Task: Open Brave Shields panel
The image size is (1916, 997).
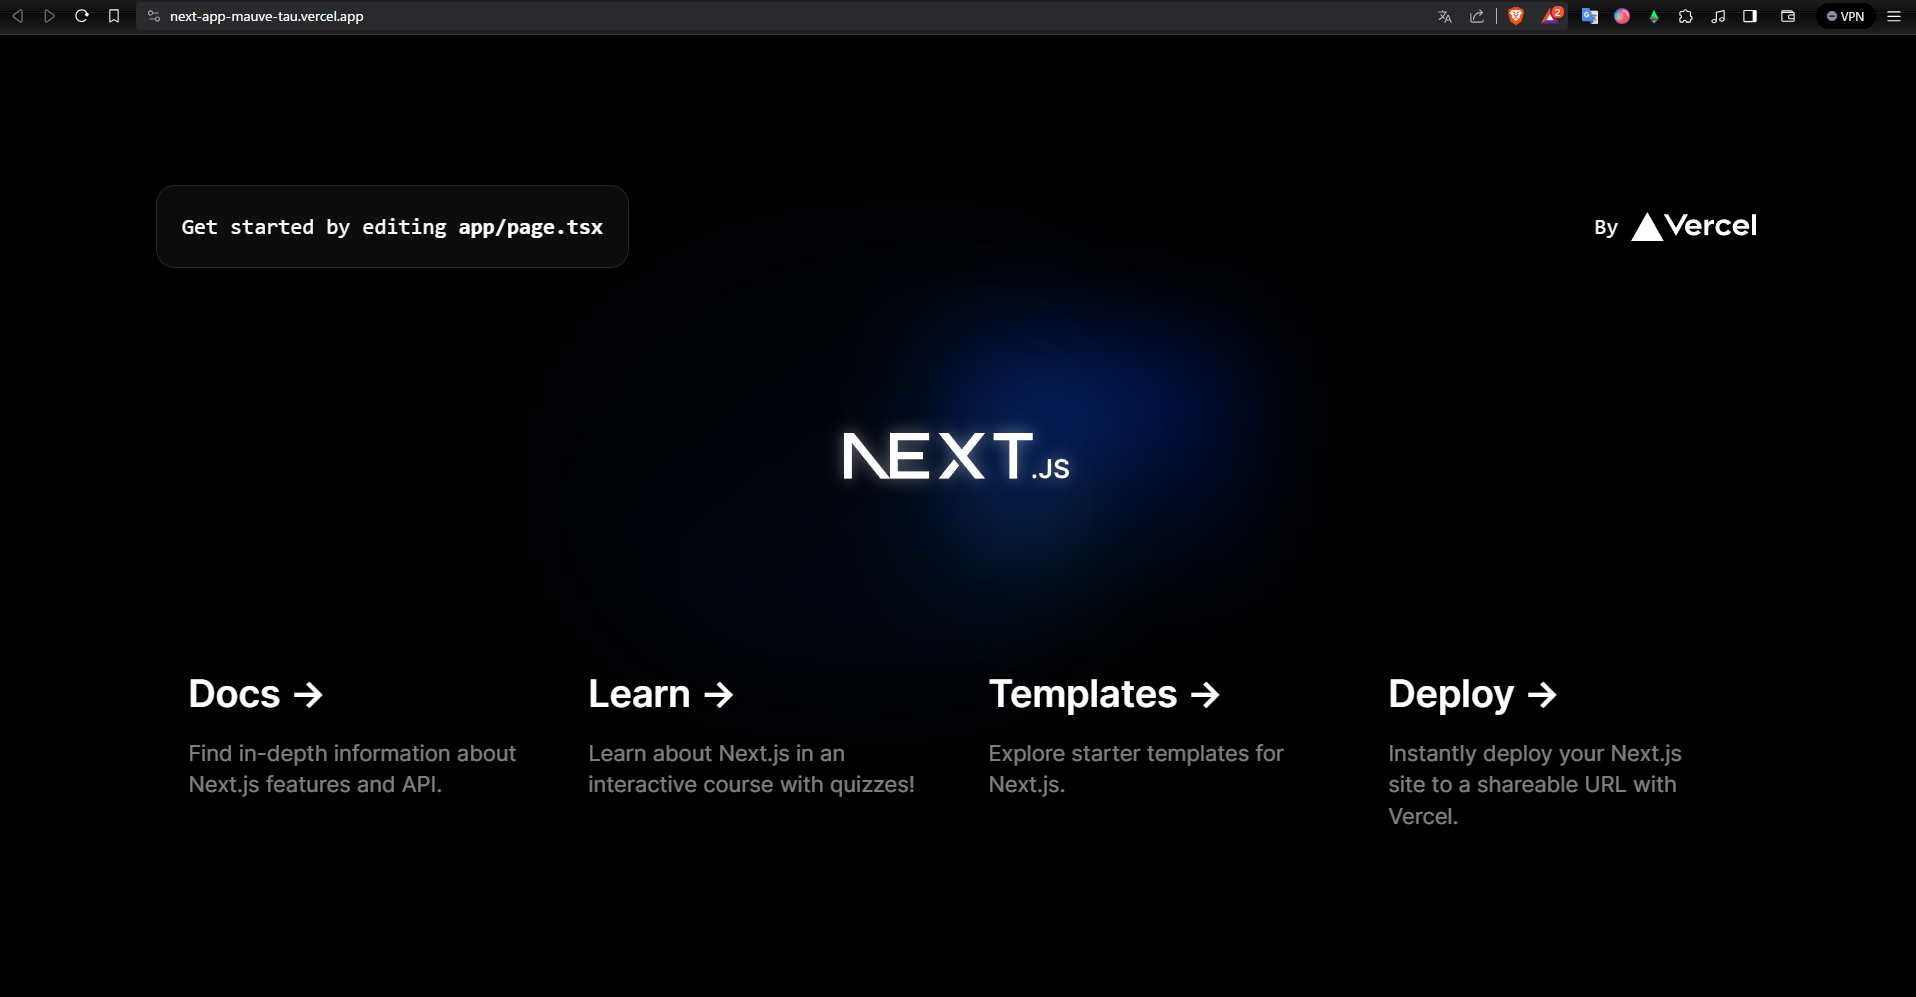Action: coord(1516,16)
